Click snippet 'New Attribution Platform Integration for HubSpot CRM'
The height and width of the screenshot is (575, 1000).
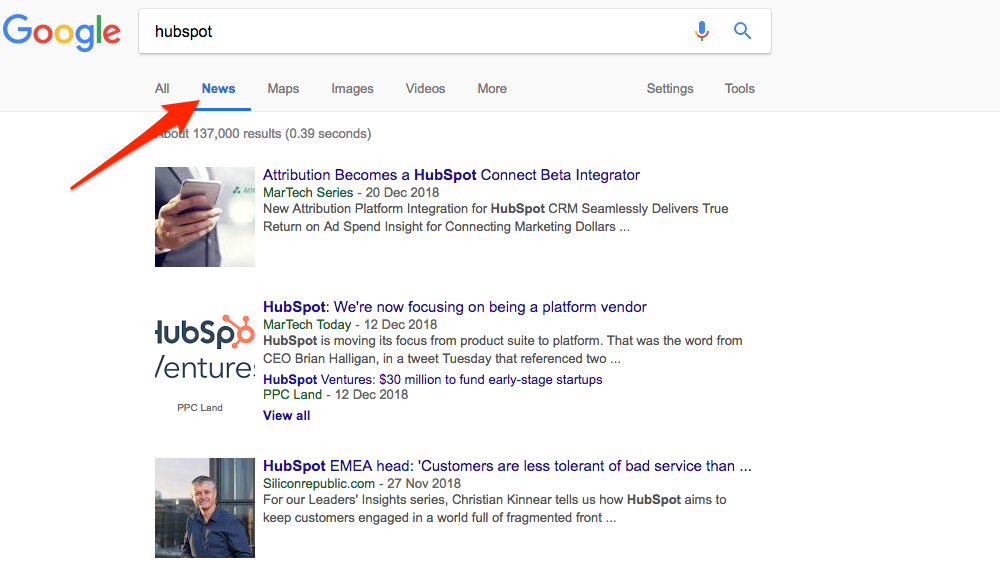[496, 217]
